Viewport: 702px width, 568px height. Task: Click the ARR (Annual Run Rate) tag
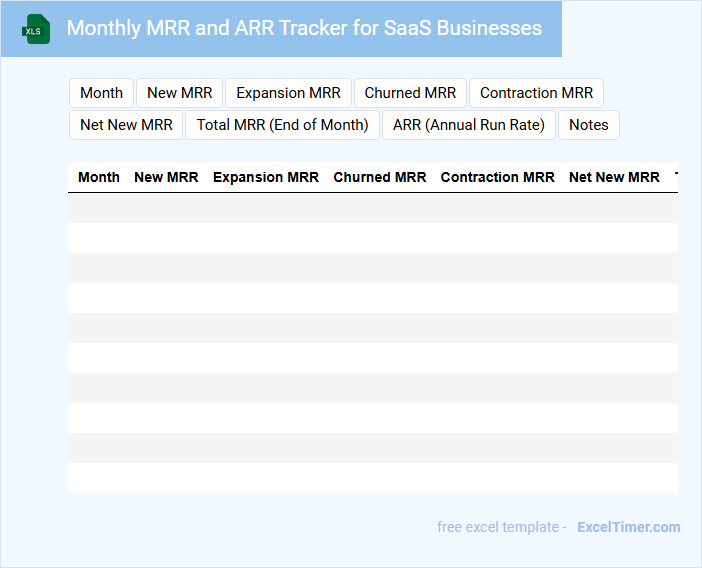pyautogui.click(x=469, y=125)
